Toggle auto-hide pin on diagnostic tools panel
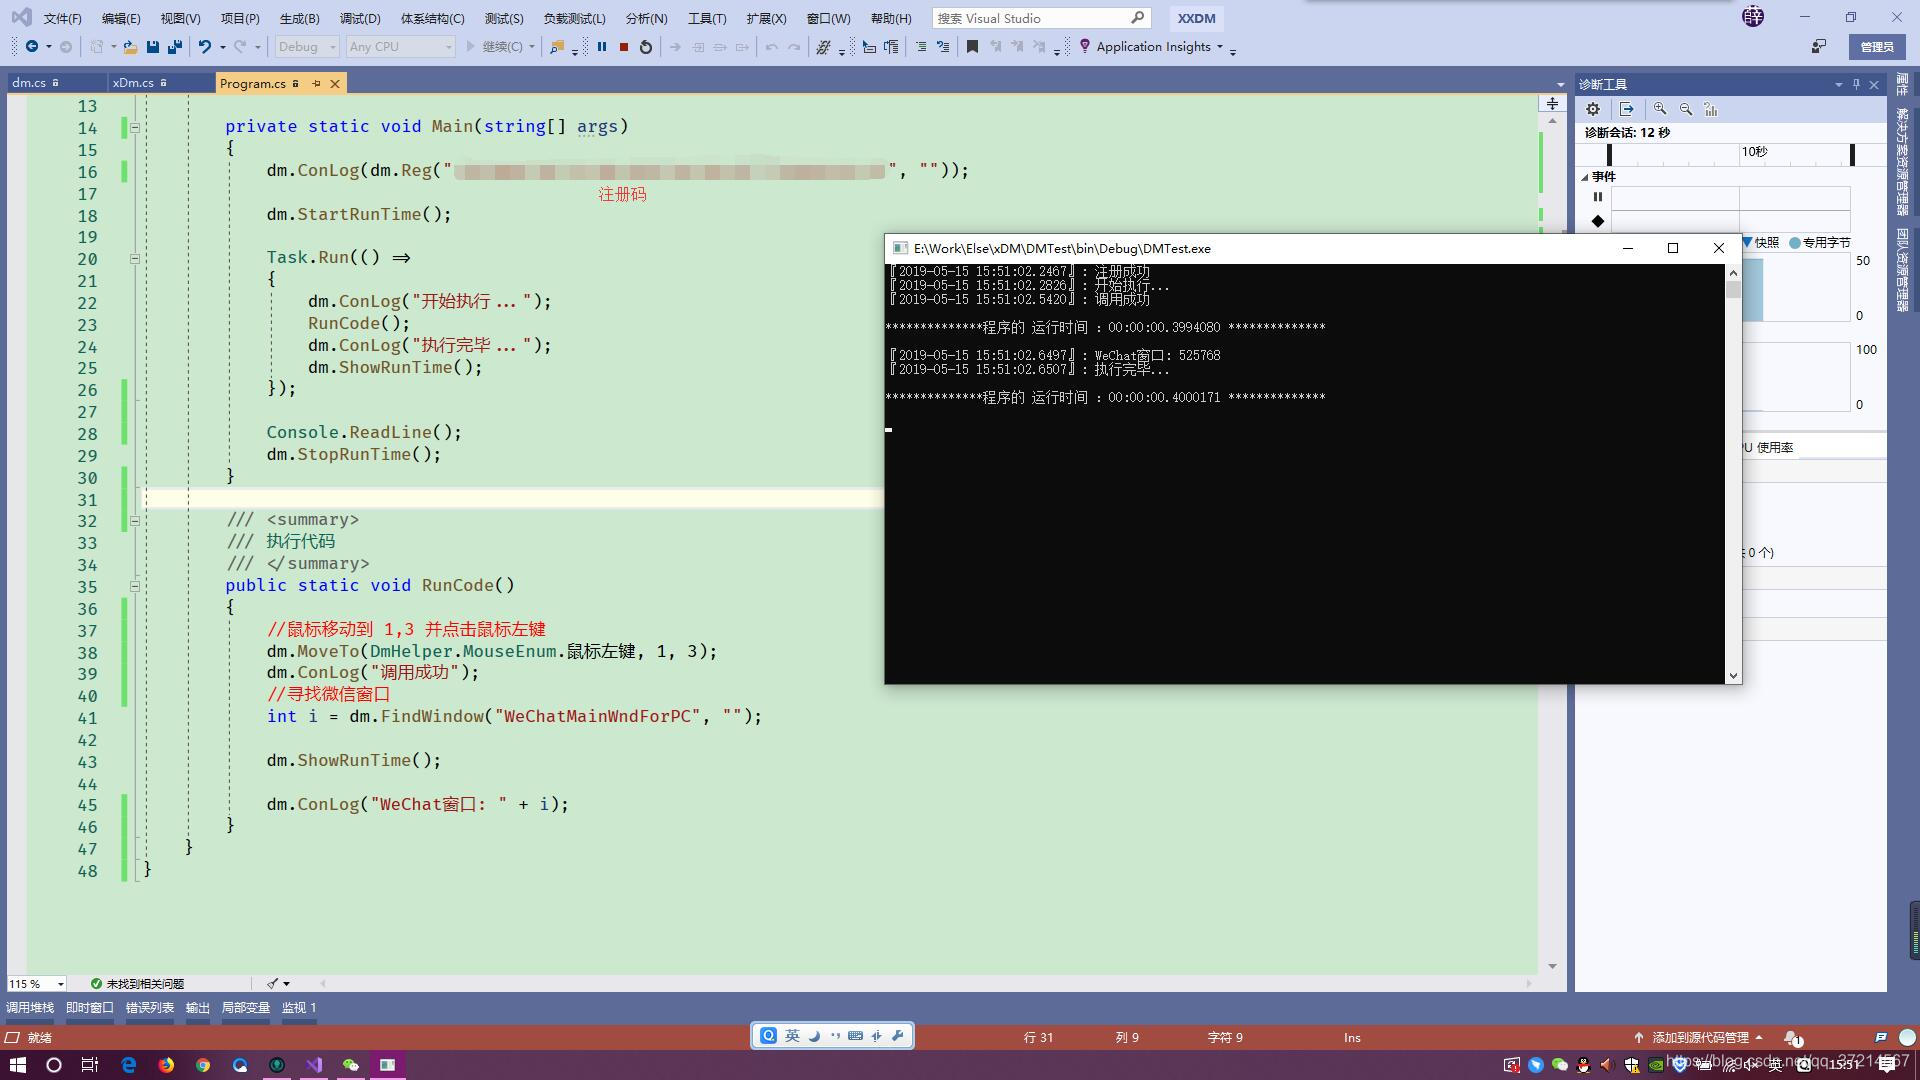 [1856, 85]
